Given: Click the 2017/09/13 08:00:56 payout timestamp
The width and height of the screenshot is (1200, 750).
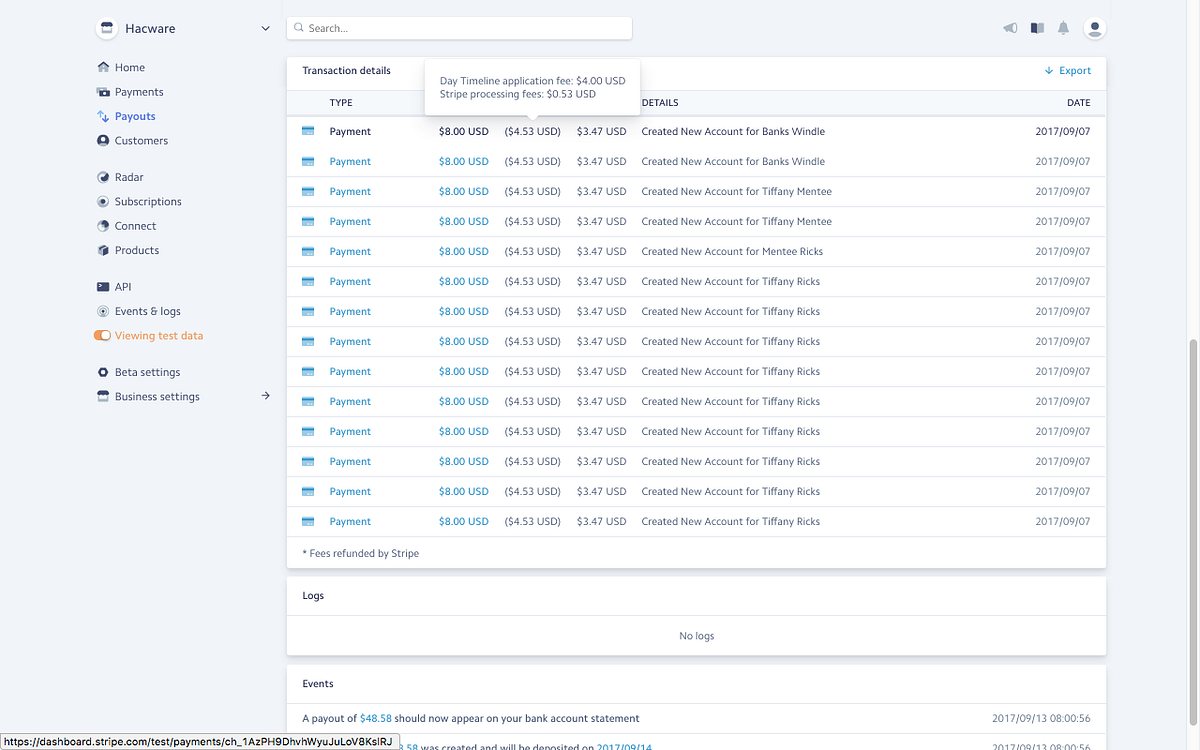Looking at the screenshot, I should tap(1041, 718).
